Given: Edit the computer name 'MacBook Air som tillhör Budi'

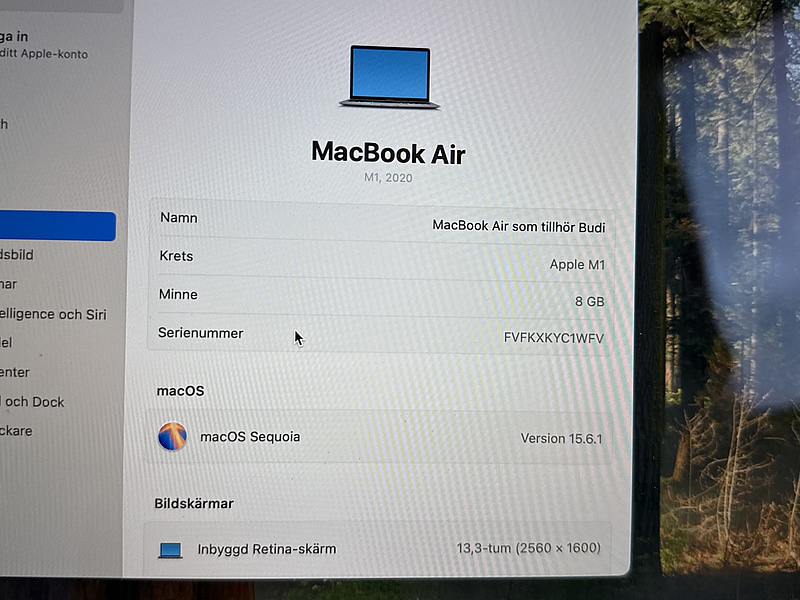Looking at the screenshot, I should [518, 226].
